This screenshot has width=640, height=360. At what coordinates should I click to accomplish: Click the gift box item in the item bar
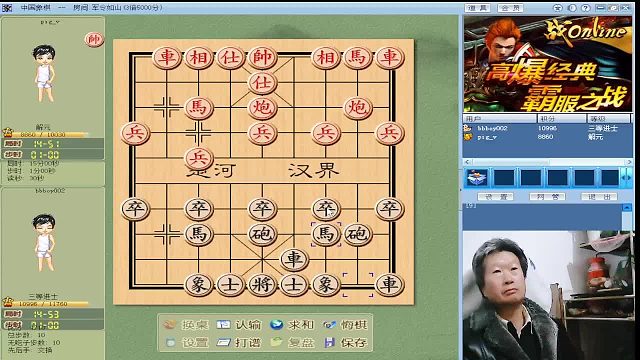tap(477, 178)
